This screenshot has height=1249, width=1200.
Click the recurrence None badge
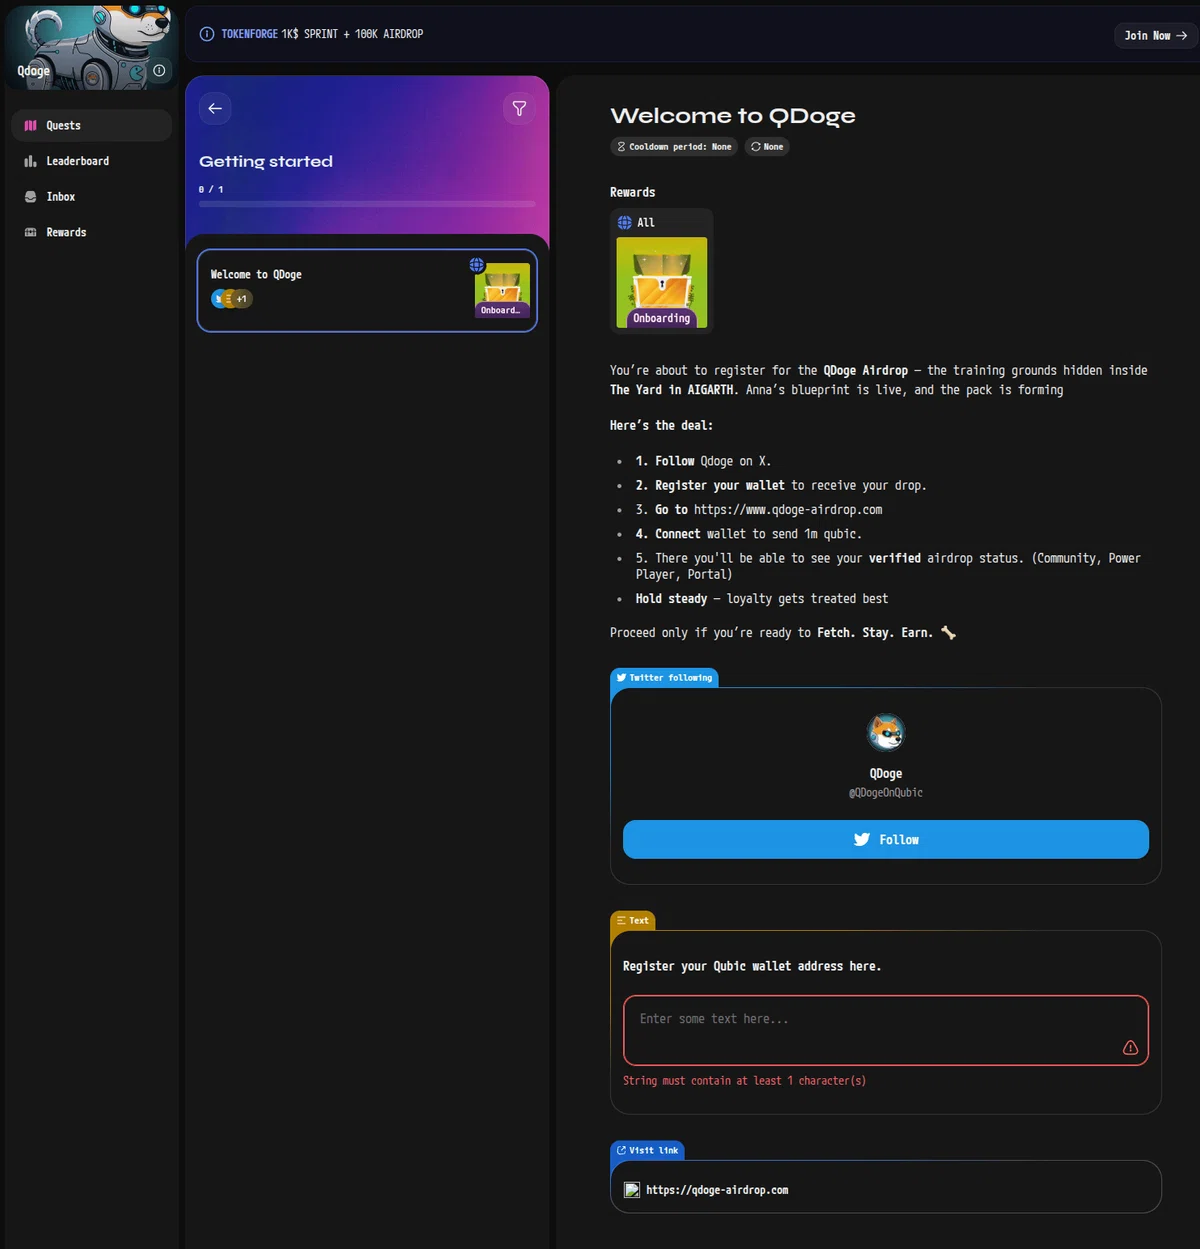pyautogui.click(x=767, y=147)
